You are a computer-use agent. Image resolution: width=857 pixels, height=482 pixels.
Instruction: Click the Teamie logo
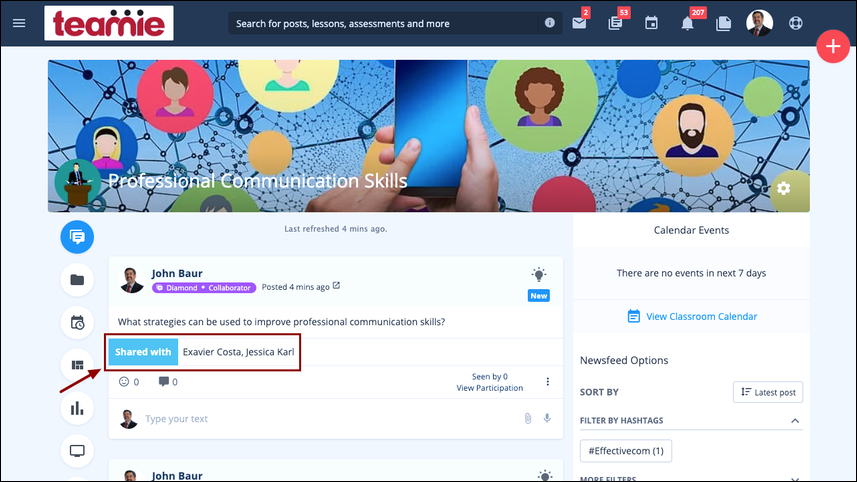(x=109, y=23)
